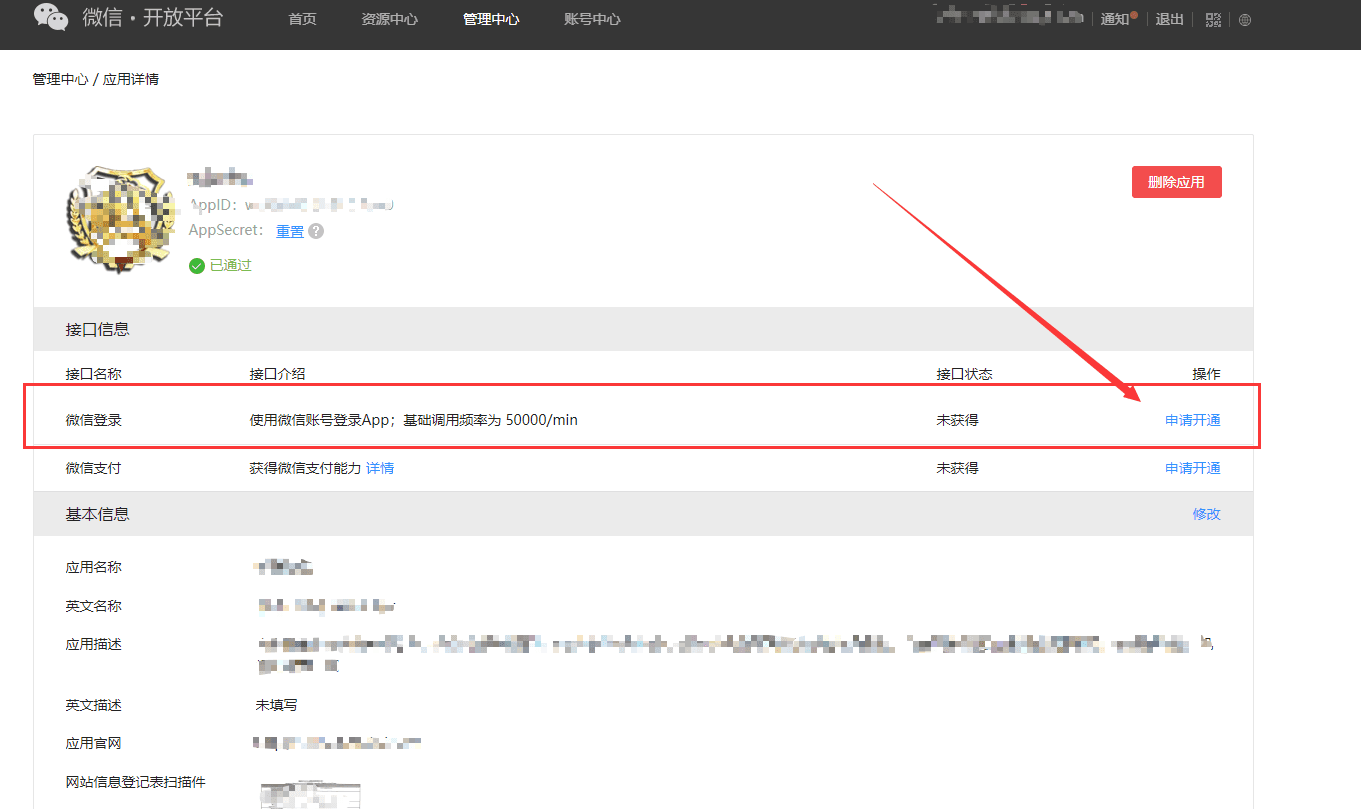1361x809 pixels.
Task: Click 接口介绍 column header
Action: click(277, 374)
